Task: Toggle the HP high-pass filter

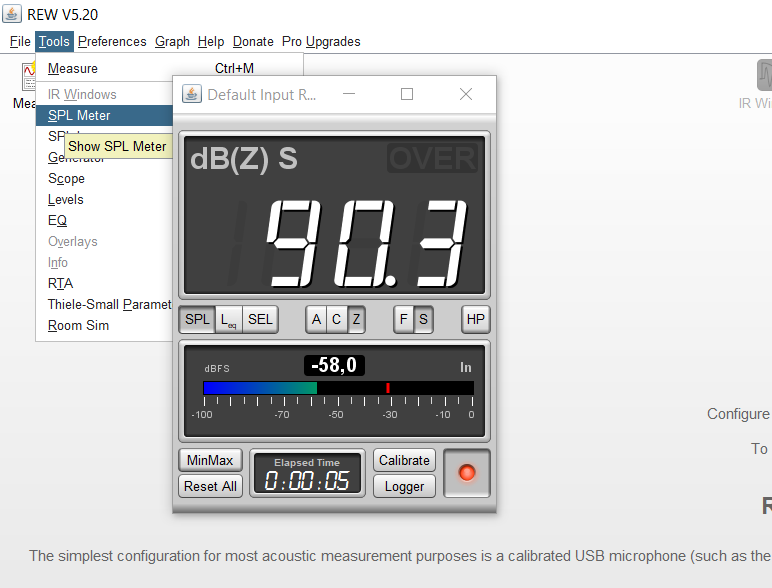Action: point(476,319)
